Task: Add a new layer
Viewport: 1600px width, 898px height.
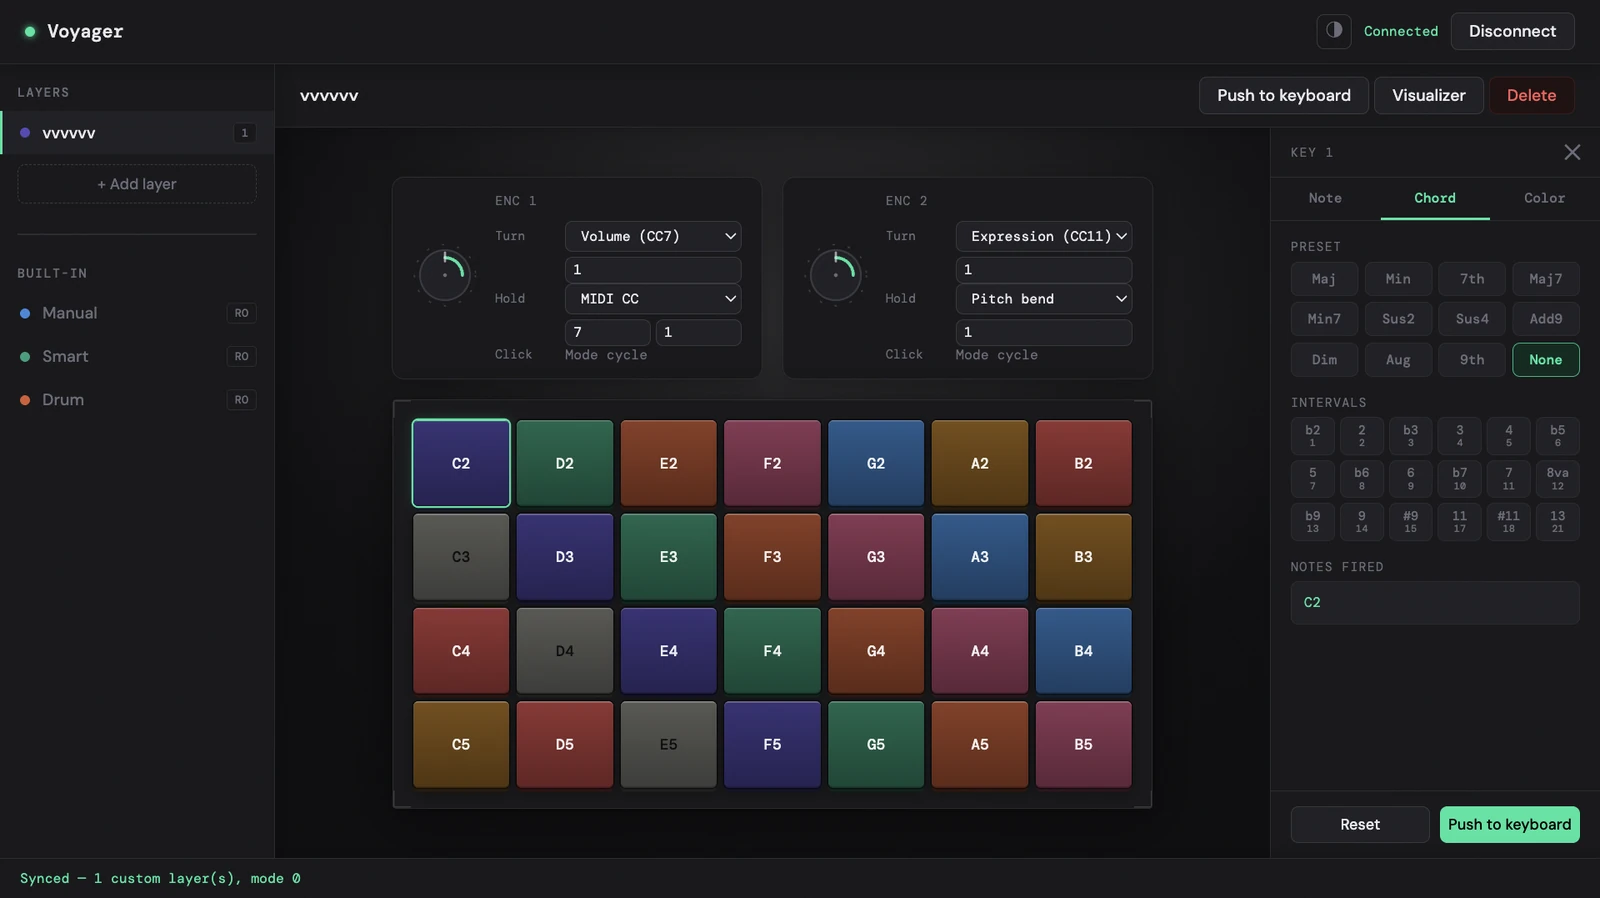Action: coord(137,184)
